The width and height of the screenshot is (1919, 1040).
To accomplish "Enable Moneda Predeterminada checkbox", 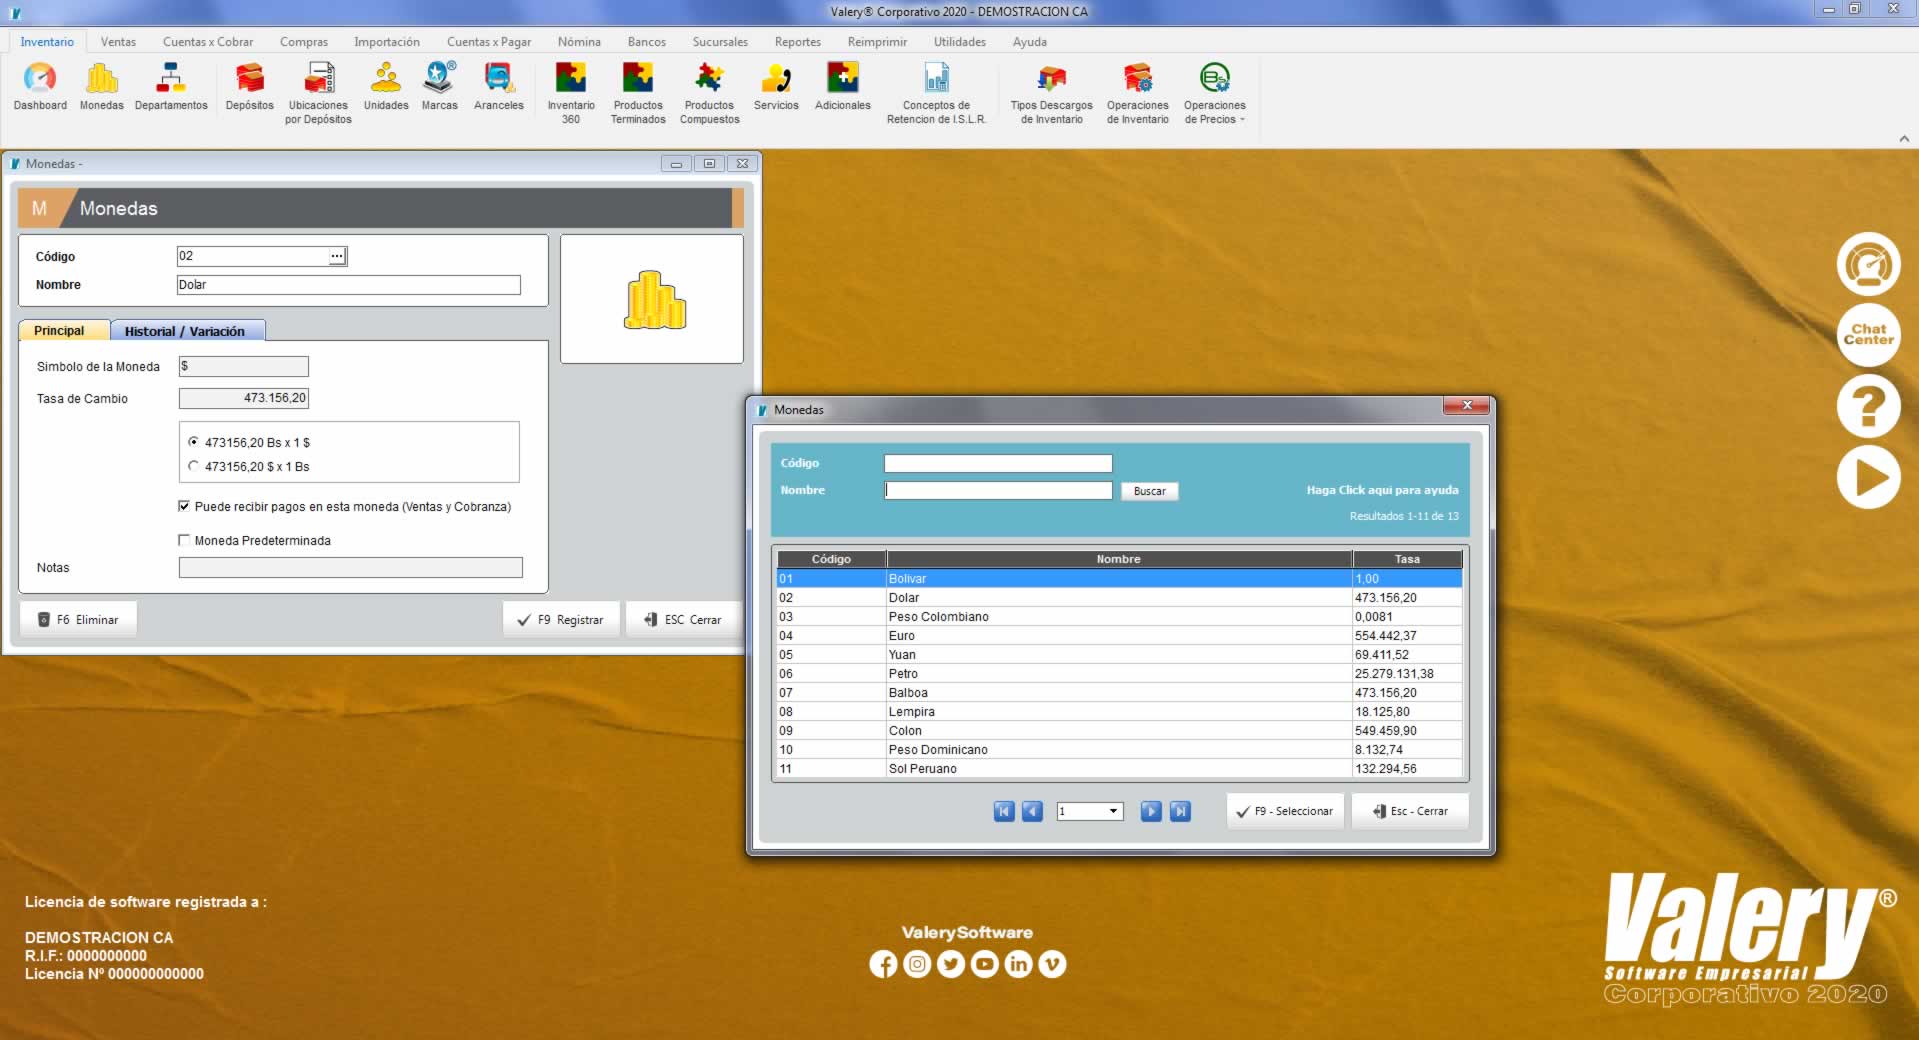I will coord(184,540).
